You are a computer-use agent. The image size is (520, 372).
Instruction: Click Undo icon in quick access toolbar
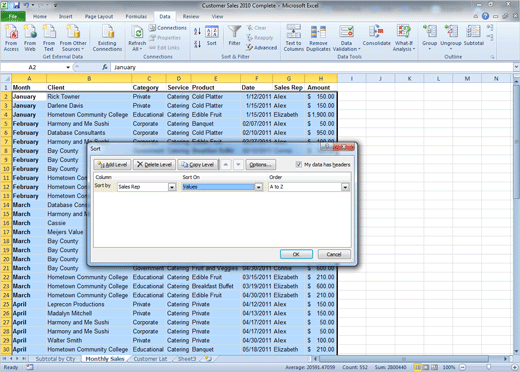(26, 5)
